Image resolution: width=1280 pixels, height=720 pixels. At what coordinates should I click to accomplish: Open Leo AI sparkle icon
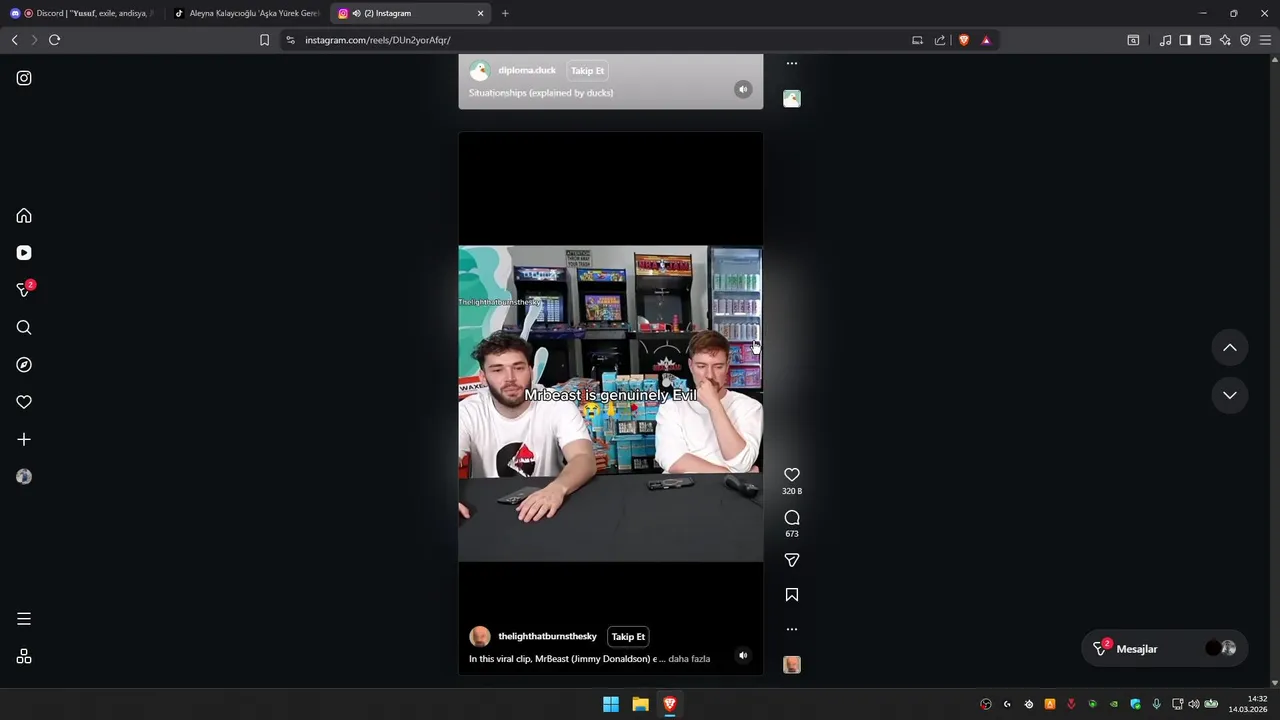1225,40
